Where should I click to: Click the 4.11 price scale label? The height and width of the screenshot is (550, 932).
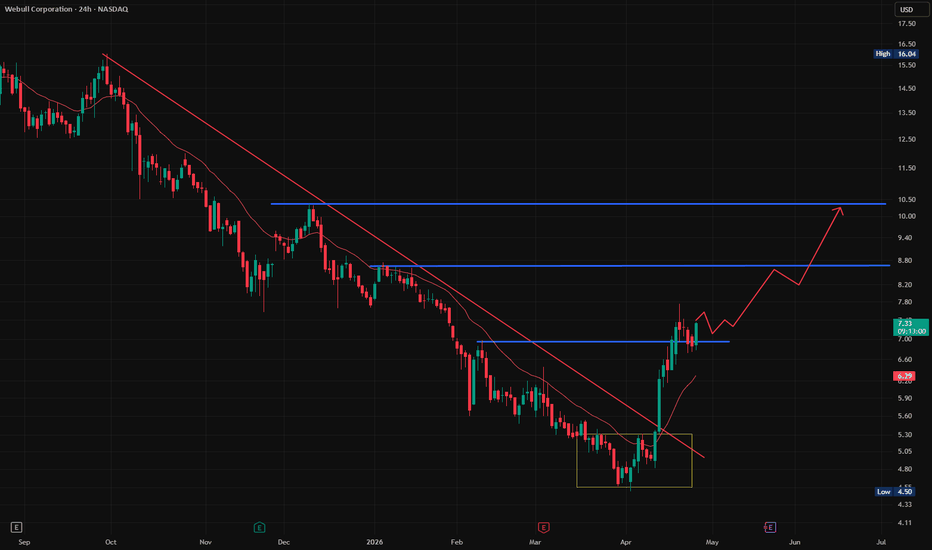pos(905,523)
